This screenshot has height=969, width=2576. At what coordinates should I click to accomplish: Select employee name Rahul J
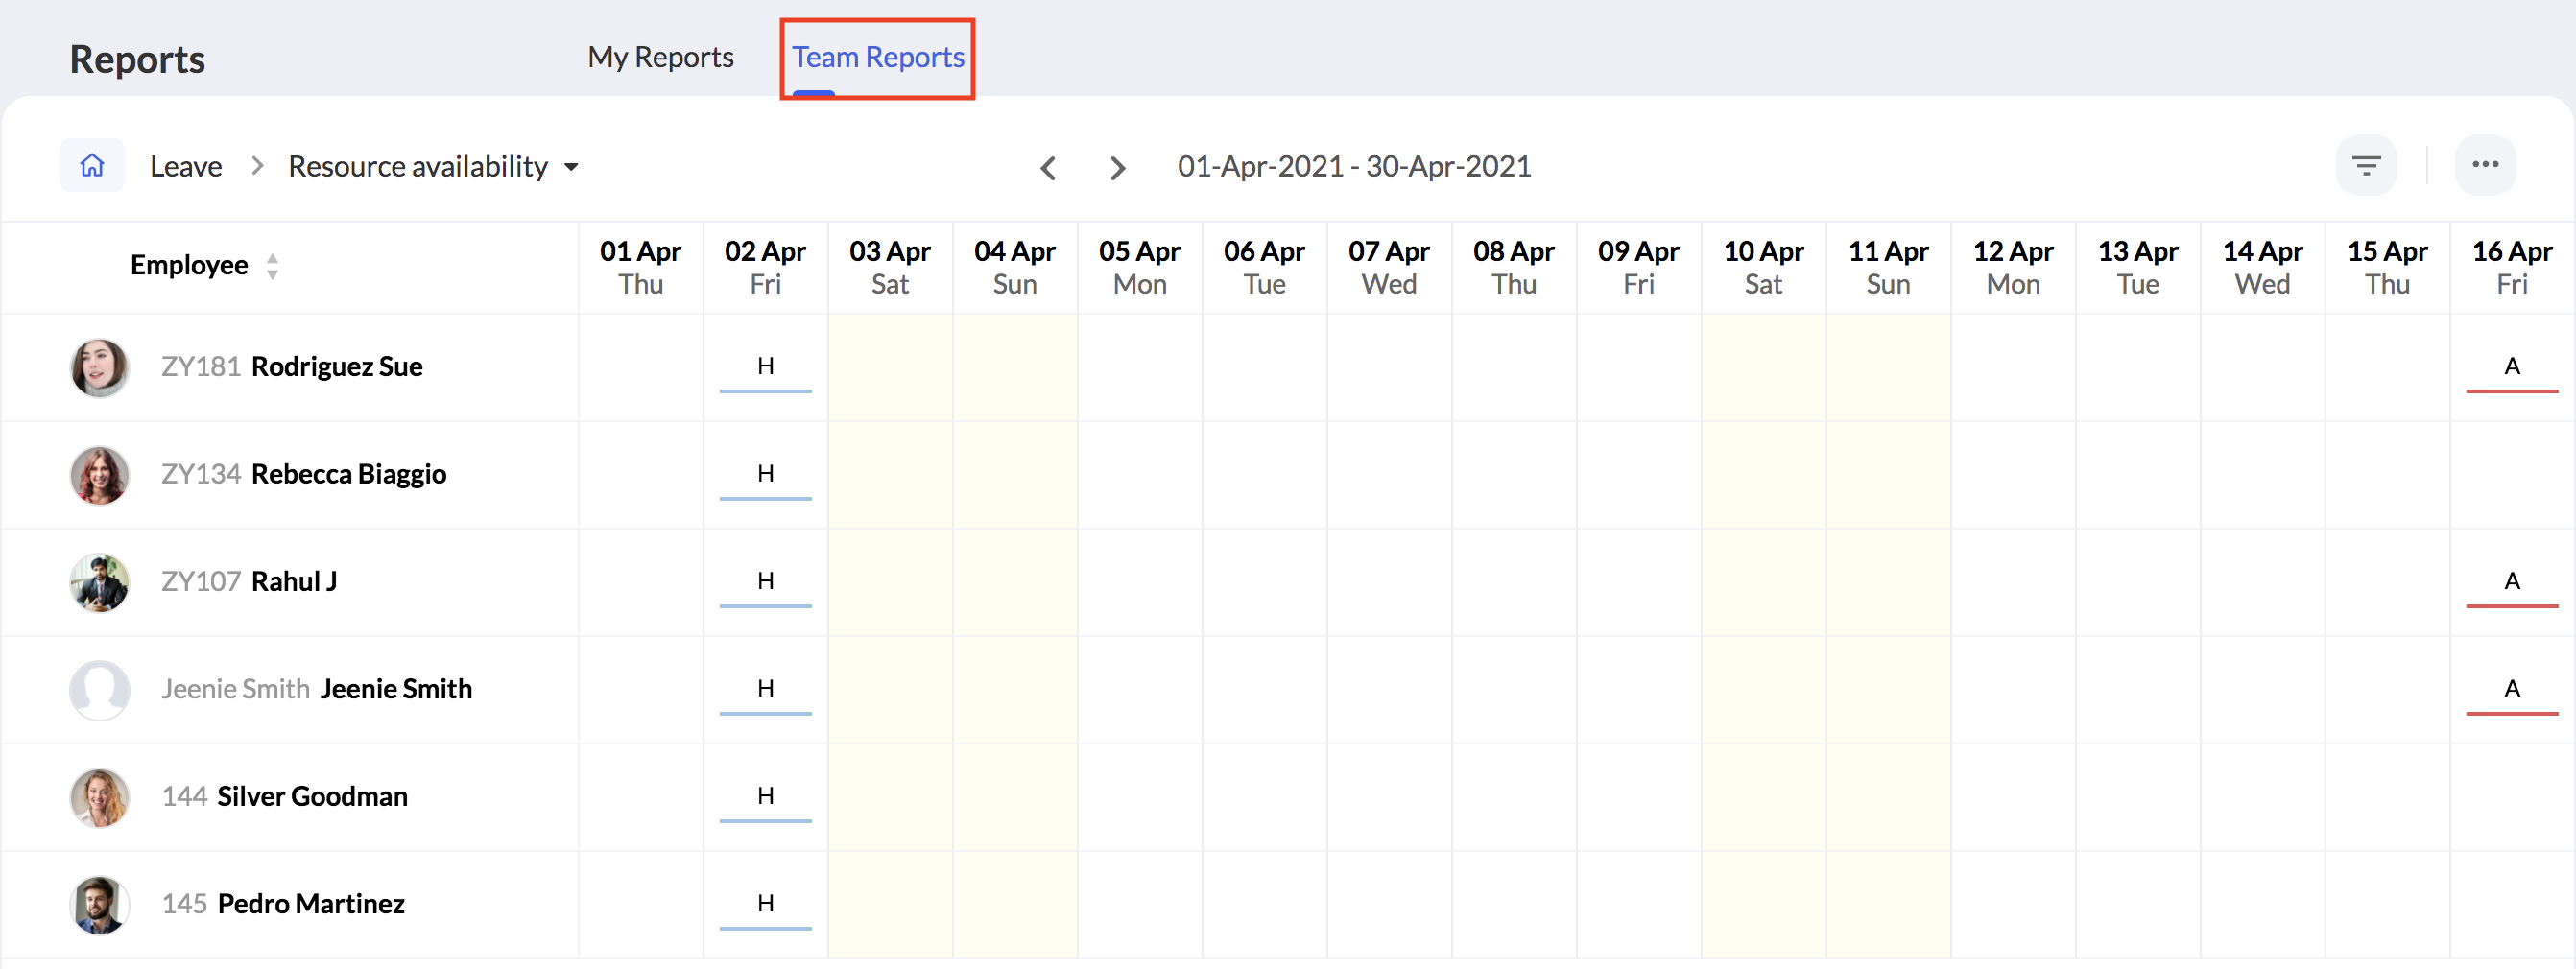click(x=294, y=581)
